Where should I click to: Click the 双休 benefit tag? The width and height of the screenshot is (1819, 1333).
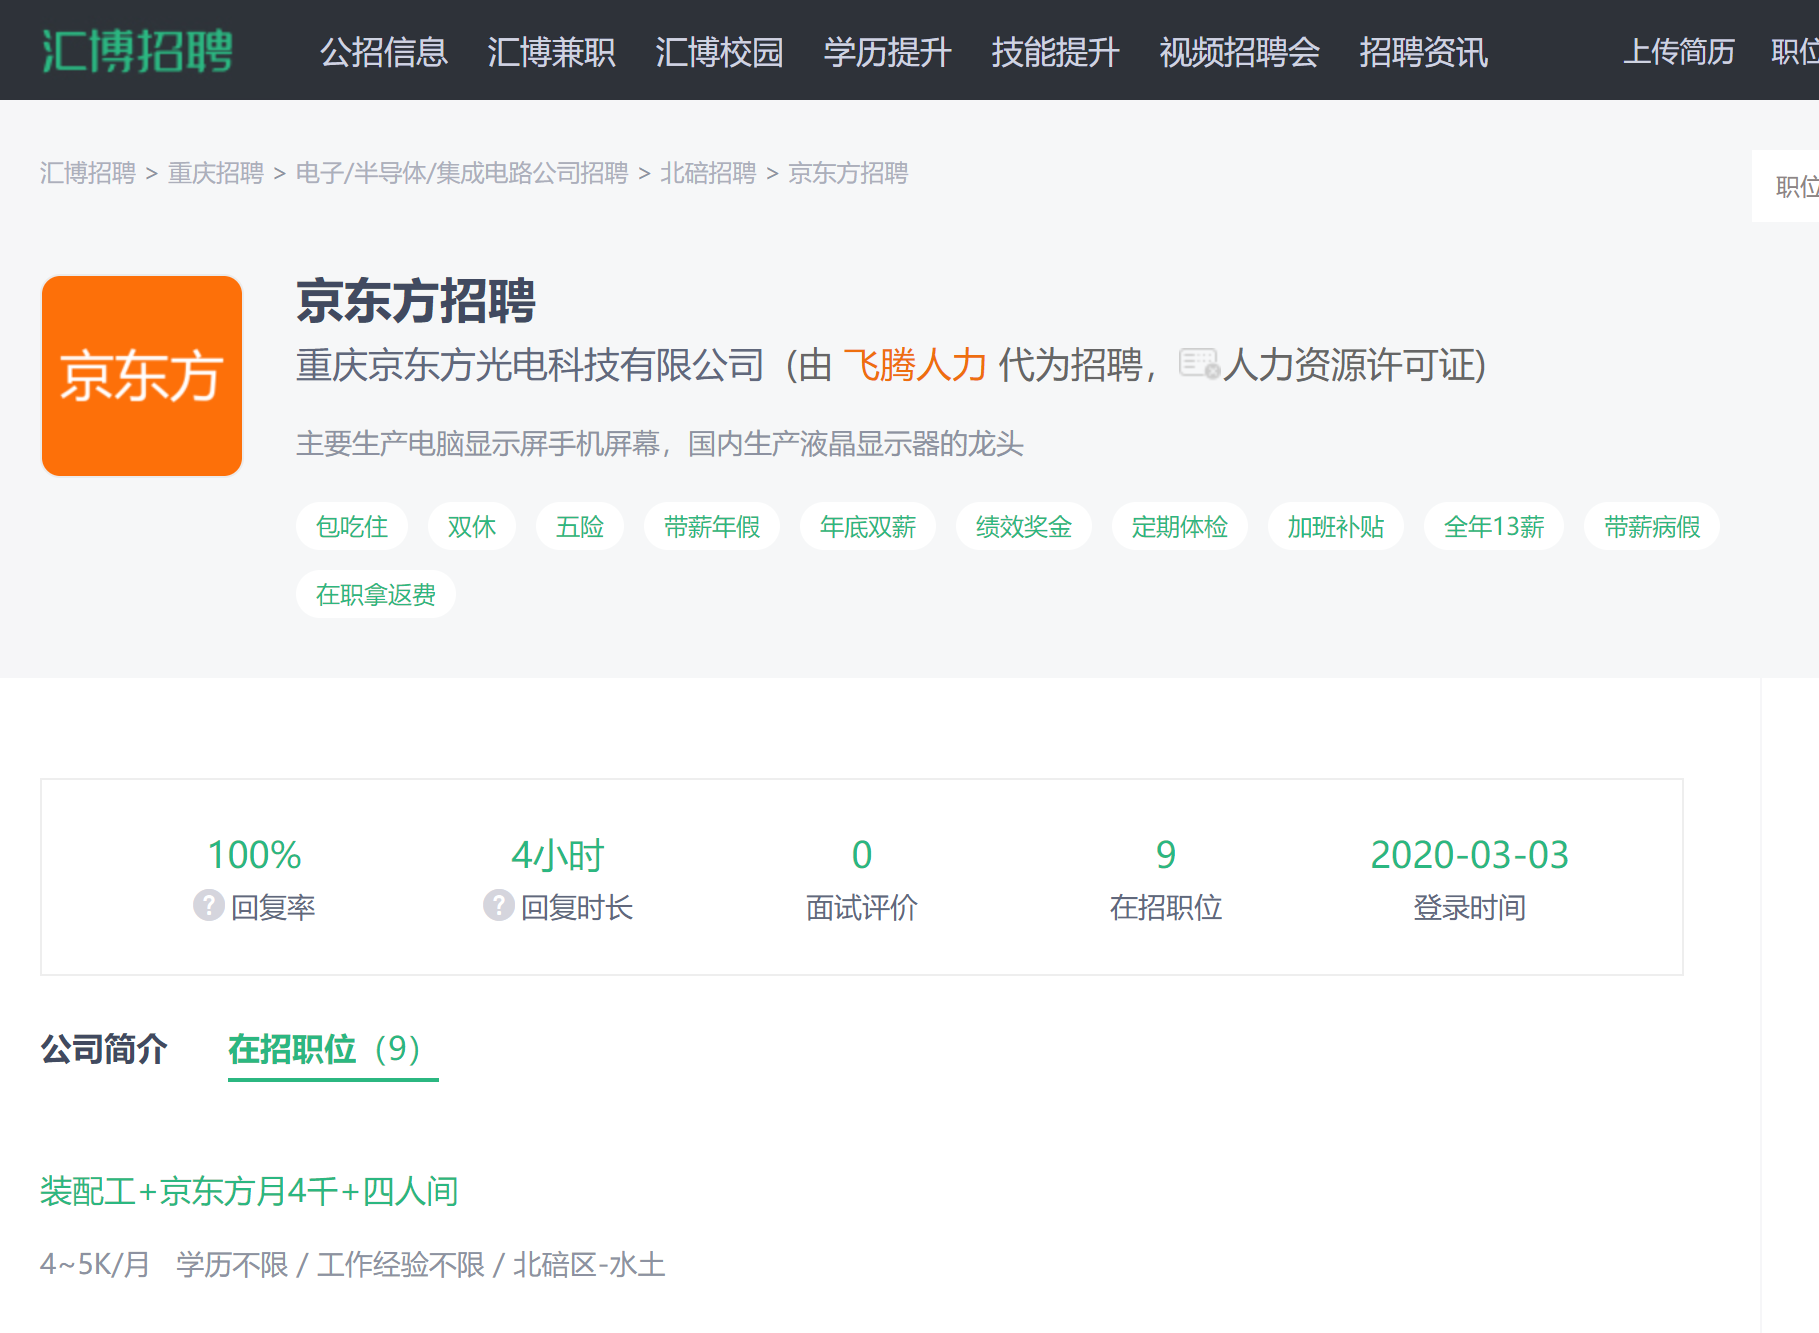point(472,526)
